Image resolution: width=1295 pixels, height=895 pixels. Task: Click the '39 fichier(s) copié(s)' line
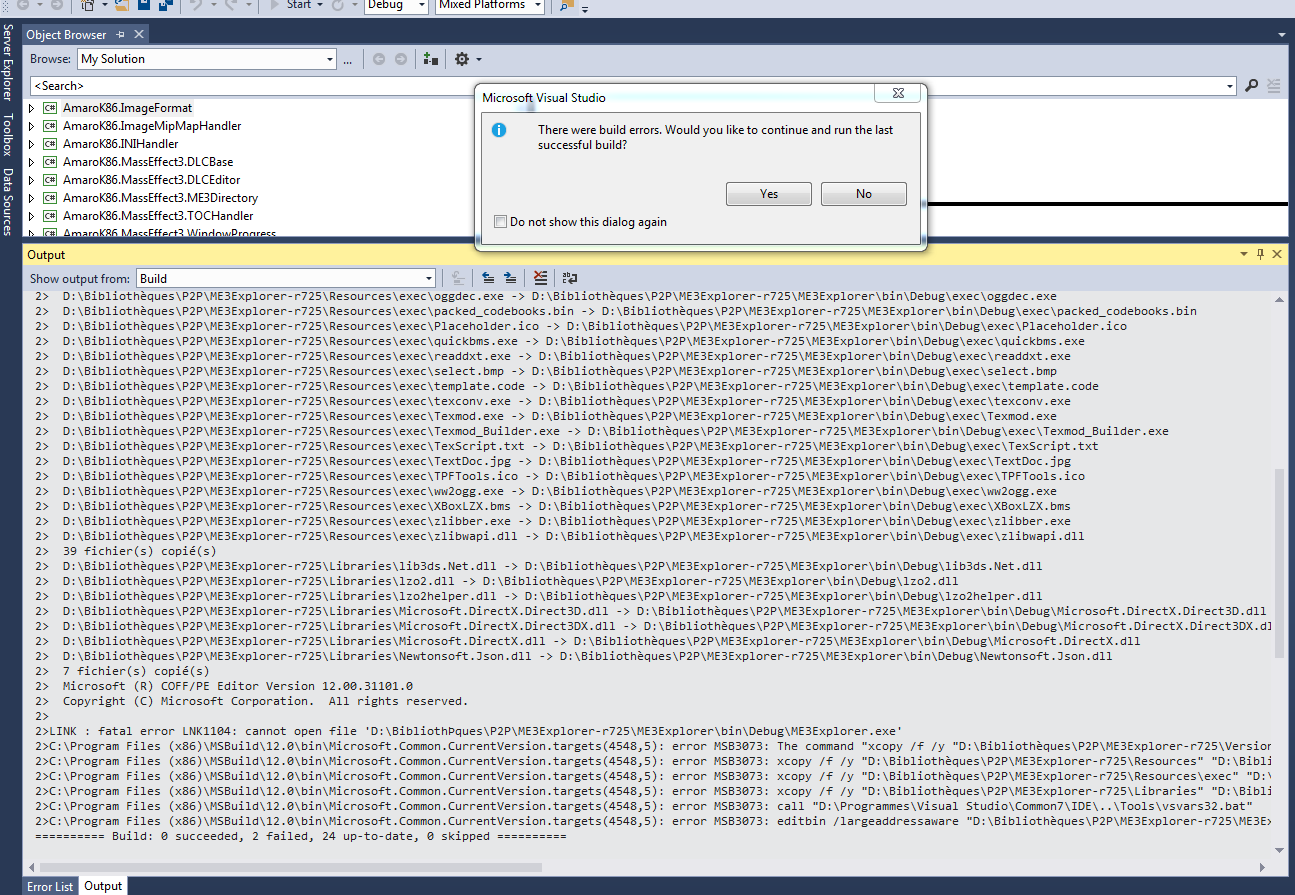139,551
